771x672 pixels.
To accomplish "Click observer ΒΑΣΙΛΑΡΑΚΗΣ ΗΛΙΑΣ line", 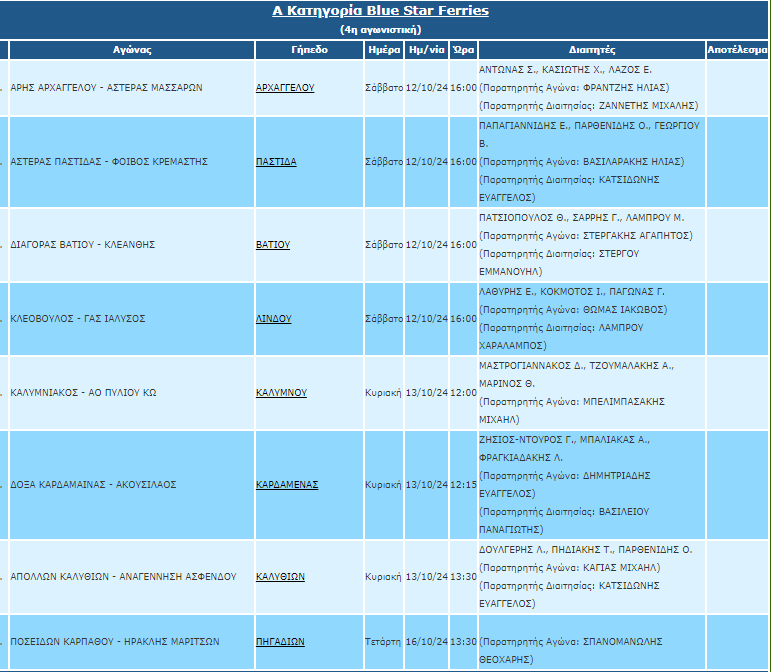I will [x=582, y=162].
